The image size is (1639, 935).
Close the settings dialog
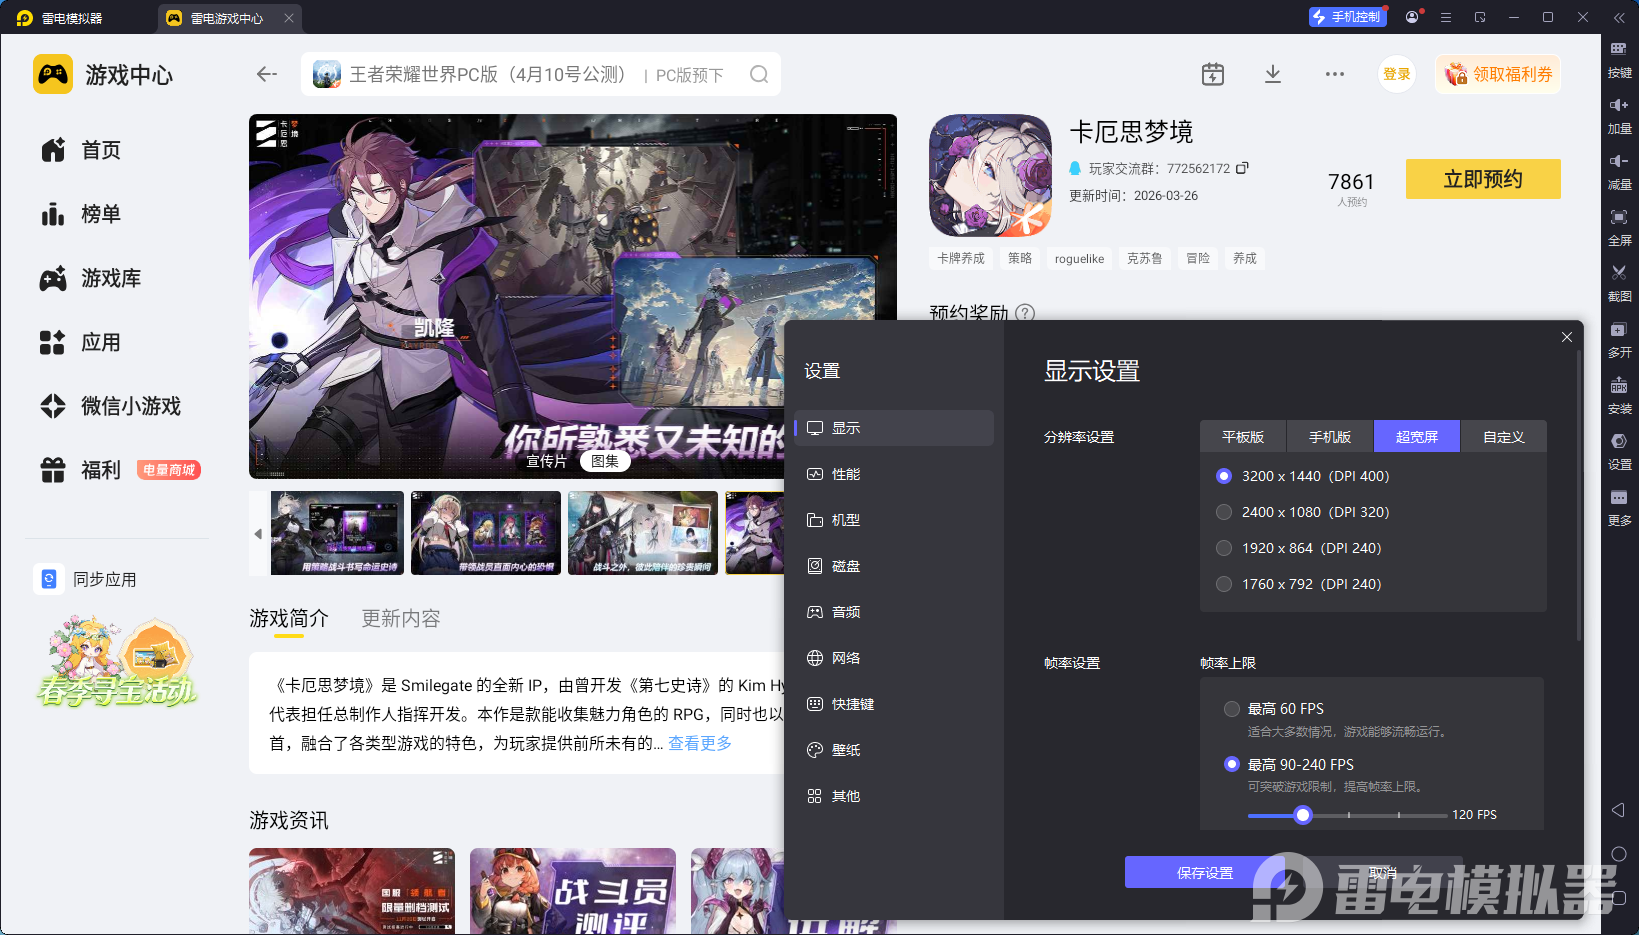[x=1567, y=337]
